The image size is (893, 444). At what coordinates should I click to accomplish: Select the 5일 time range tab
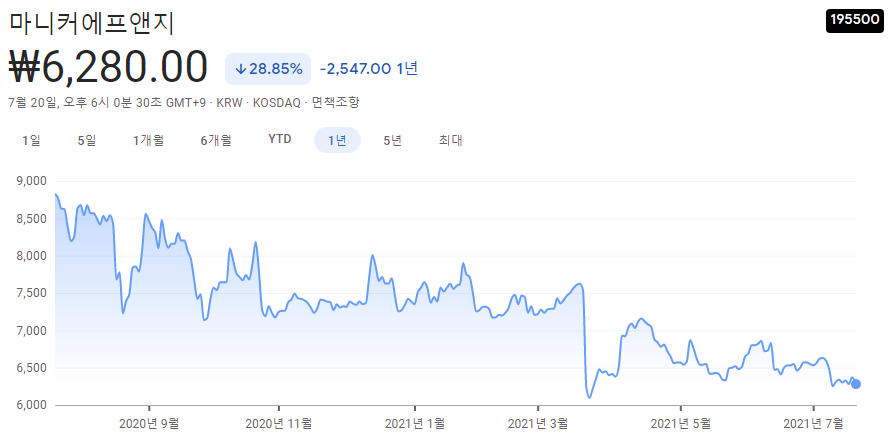(x=87, y=140)
